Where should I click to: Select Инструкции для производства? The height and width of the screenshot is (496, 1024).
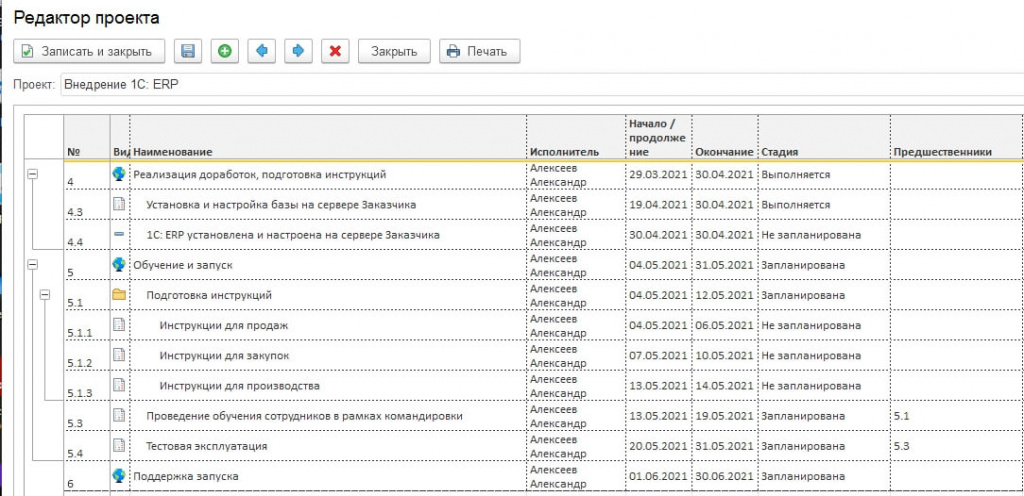[x=240, y=385]
